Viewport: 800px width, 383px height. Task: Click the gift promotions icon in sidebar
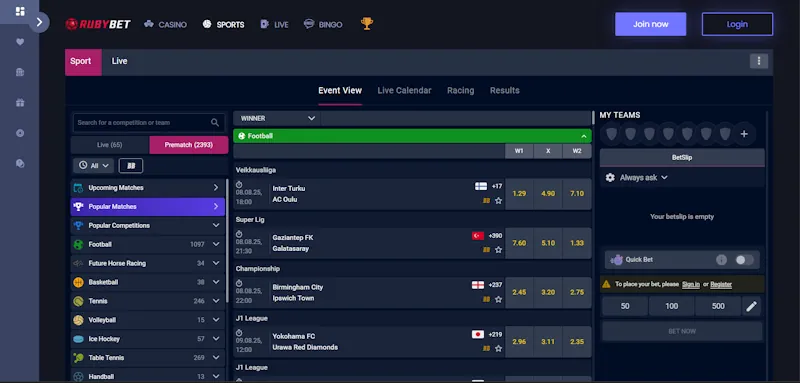[20, 103]
